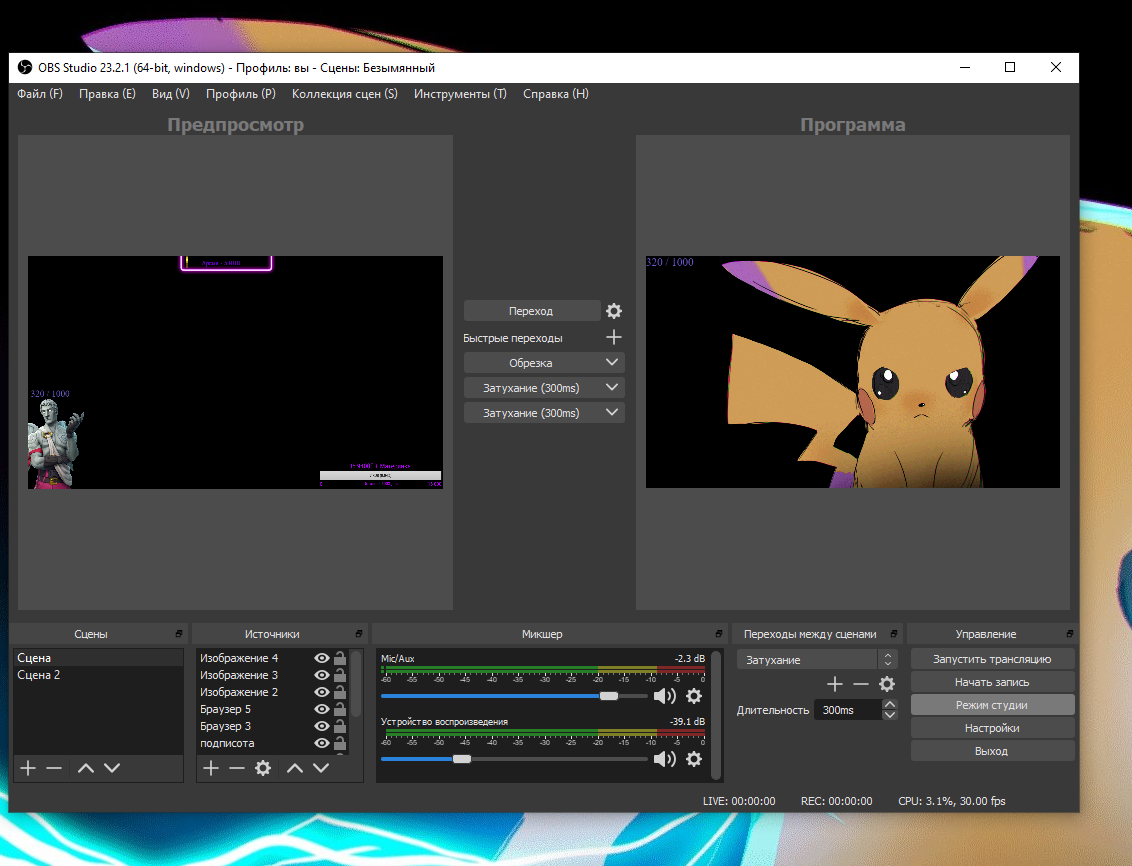Viewport: 1132px width, 866px height.
Task: Hide the Изображение 4 source
Action: [322, 658]
